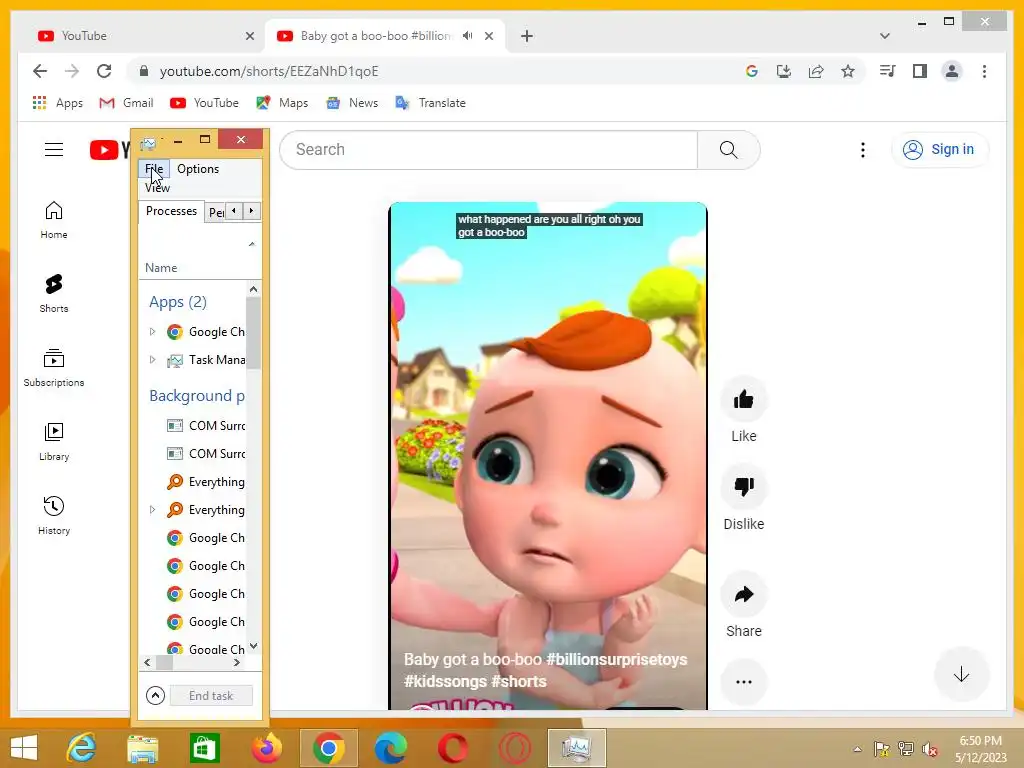Open the File menu in Task Manager

[154, 168]
